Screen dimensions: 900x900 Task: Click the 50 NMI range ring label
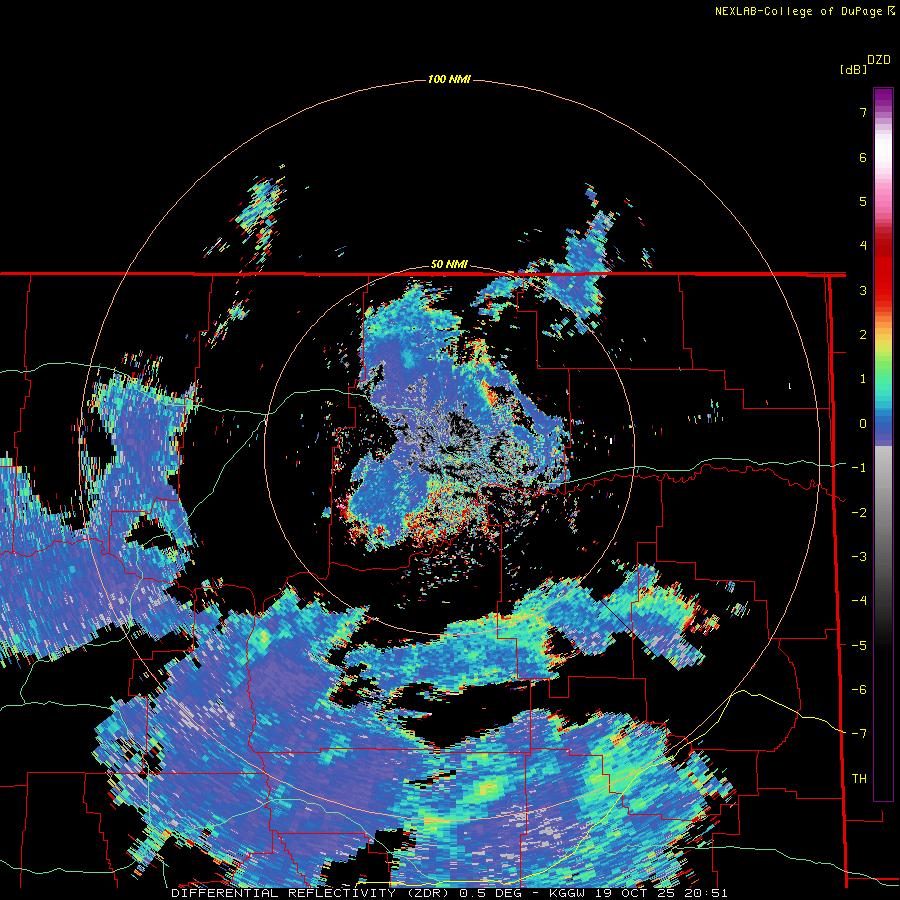click(449, 264)
